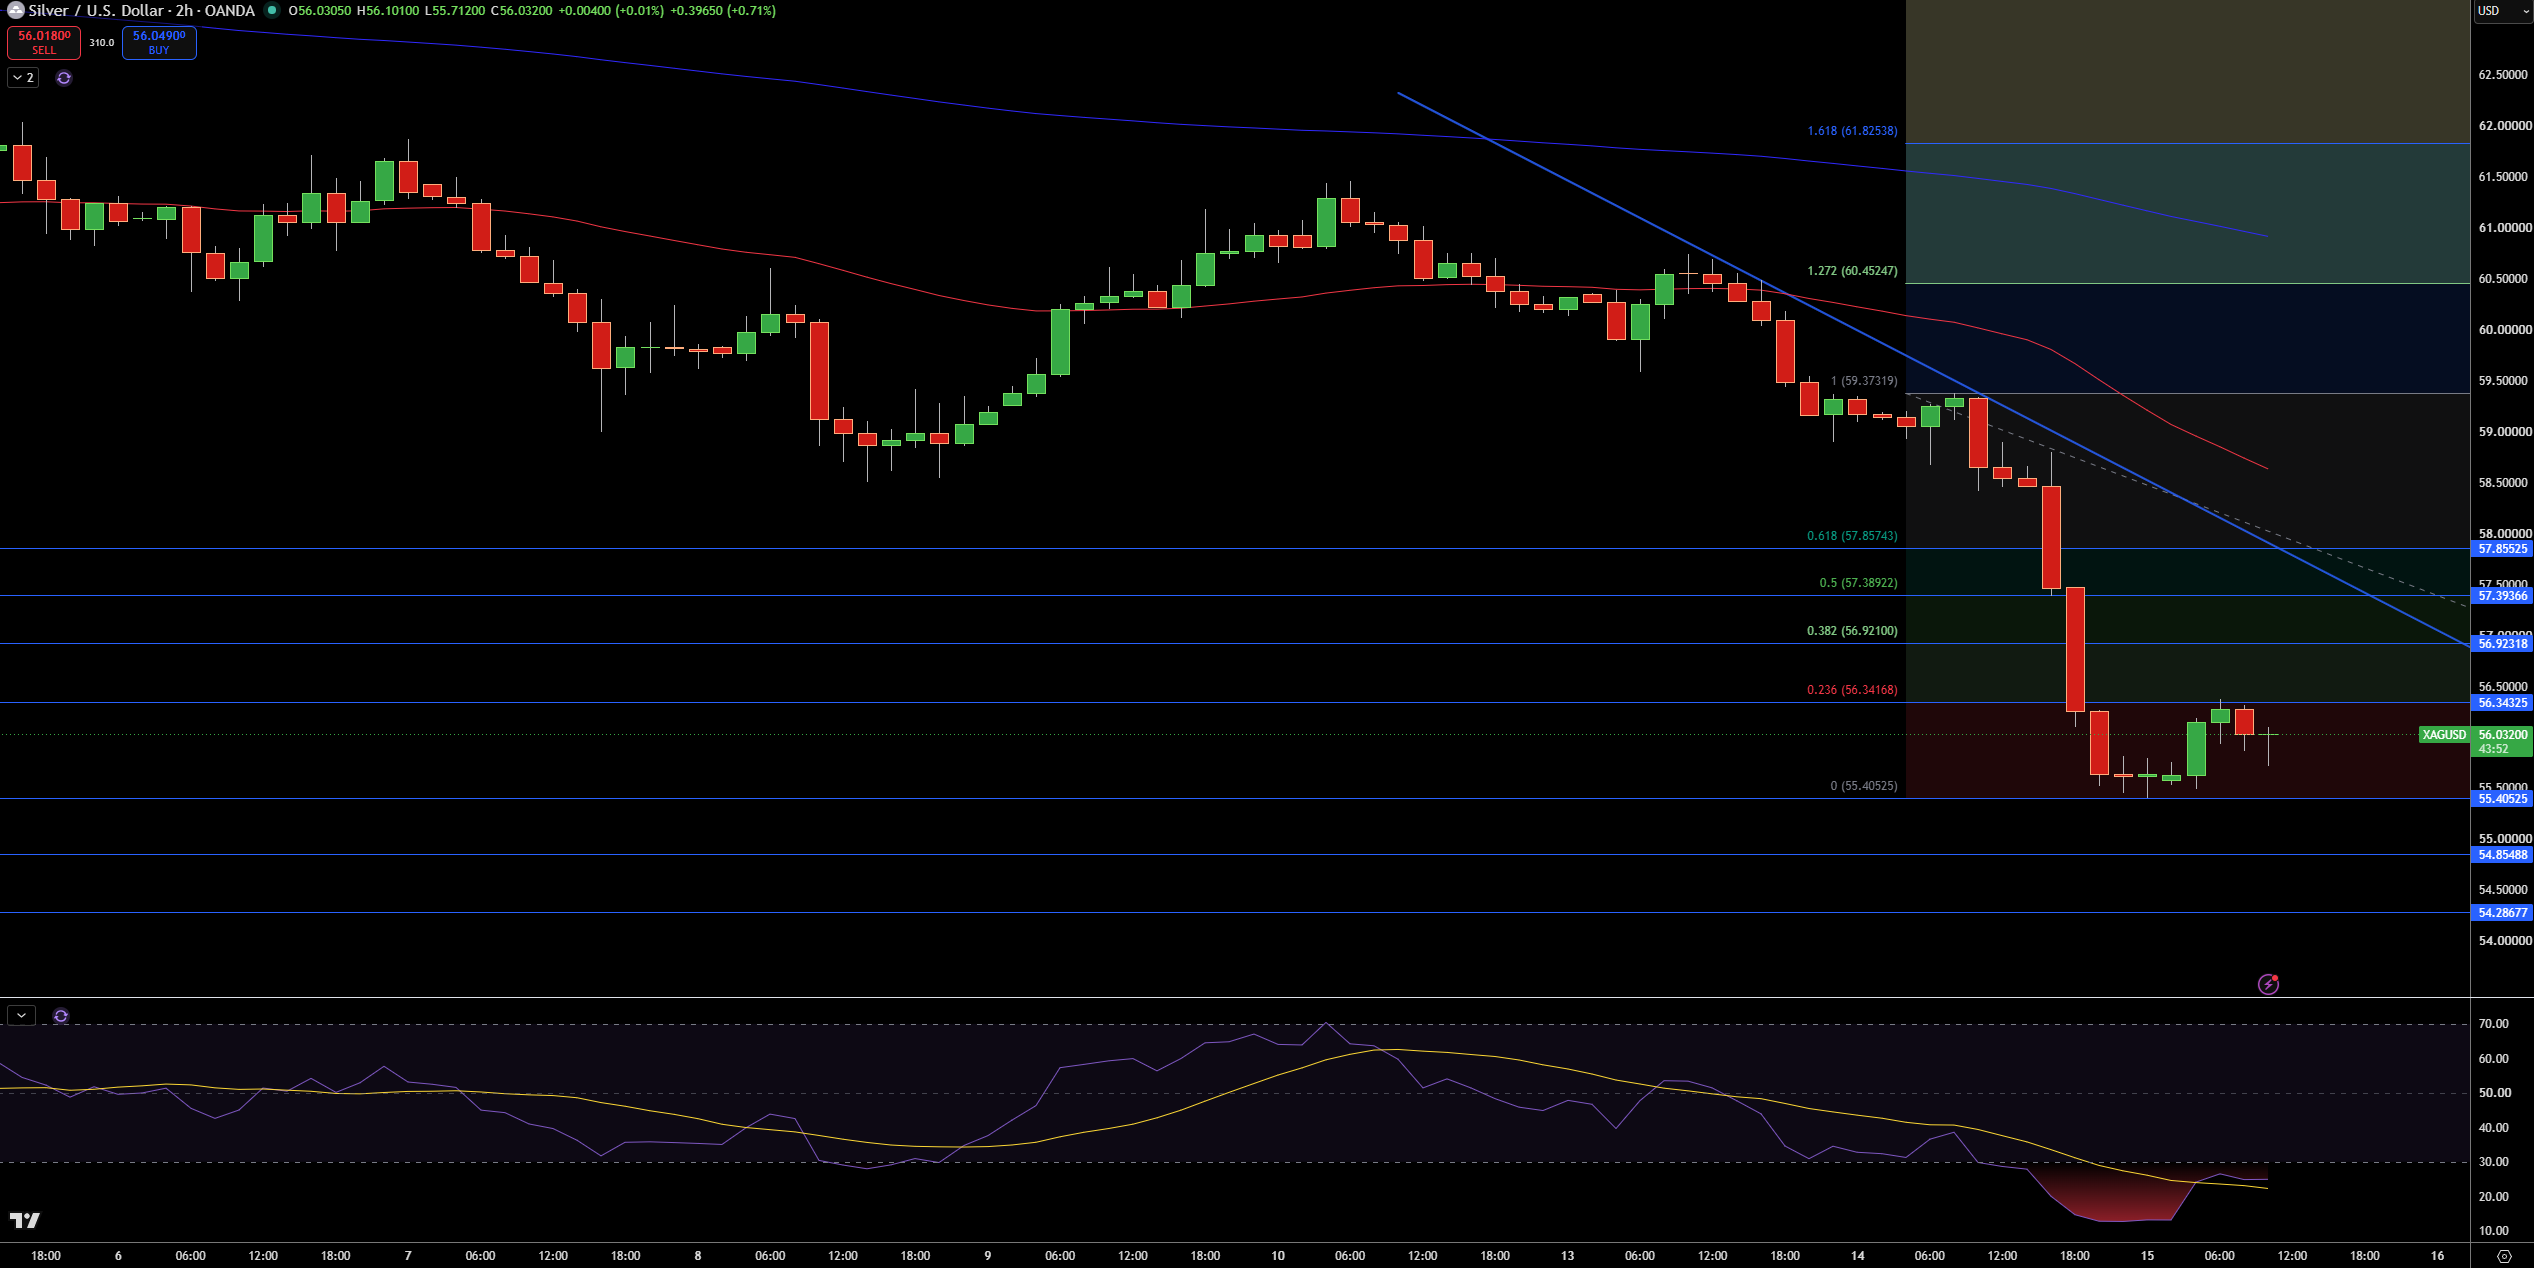2534x1268 pixels.
Task: Open the USD currency dropdown
Action: tap(2502, 11)
